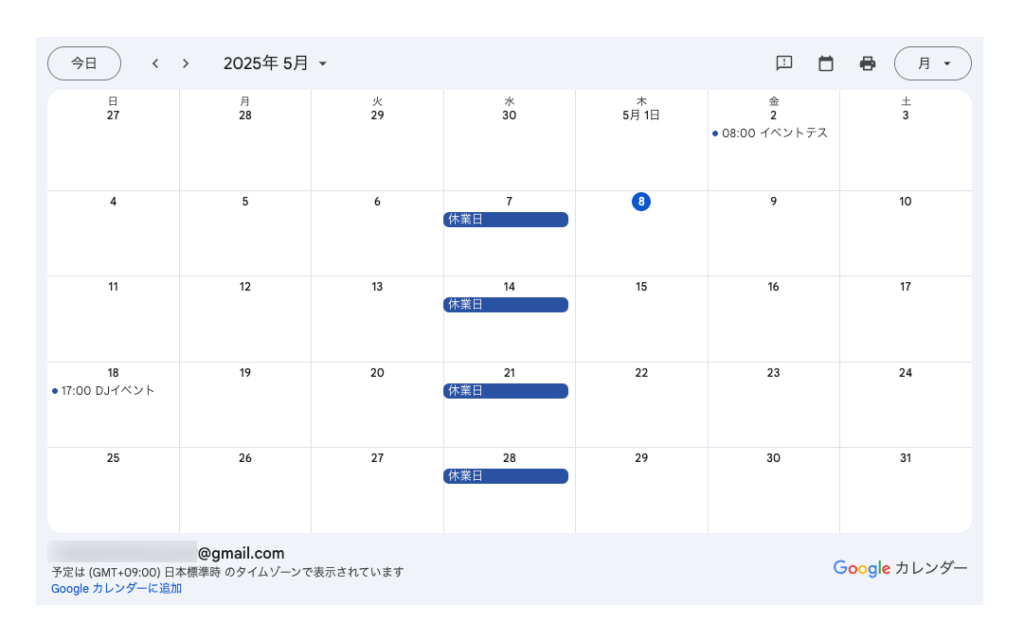Click the printer icon
This screenshot has height=640, width=1024.
point(867,63)
